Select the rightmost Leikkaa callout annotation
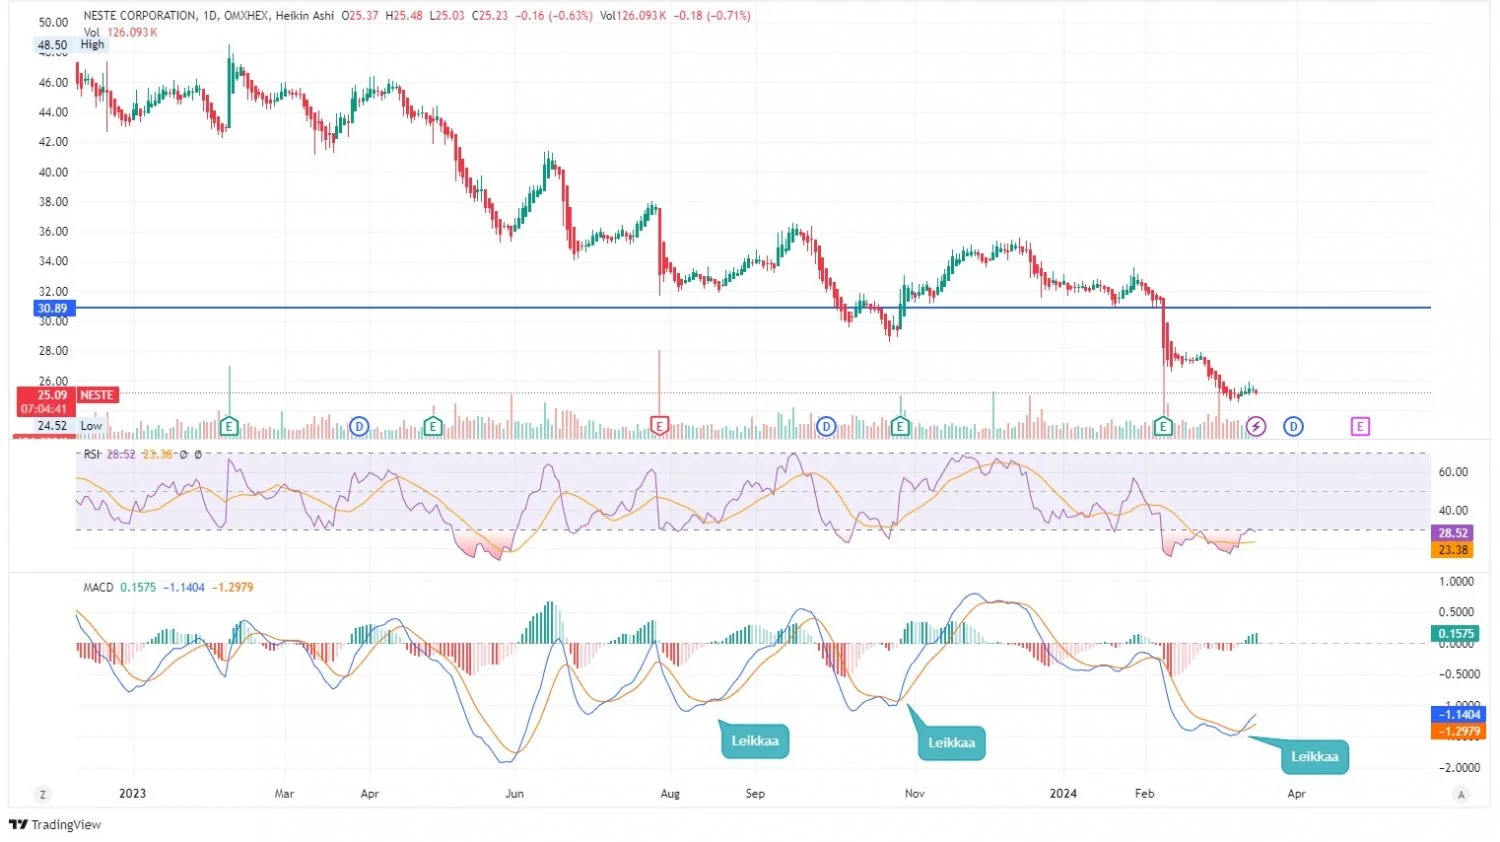This screenshot has width=1500, height=842. click(x=1314, y=757)
